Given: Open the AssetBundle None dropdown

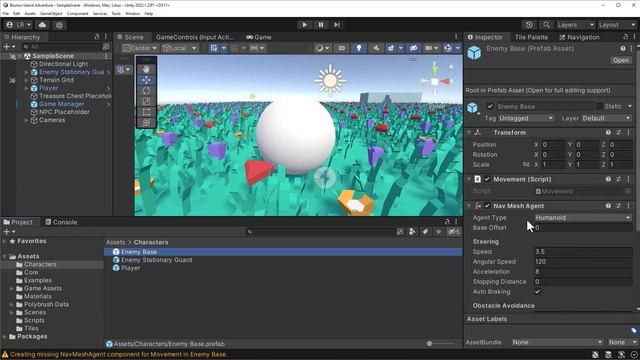Looking at the screenshot, I should (557, 342).
